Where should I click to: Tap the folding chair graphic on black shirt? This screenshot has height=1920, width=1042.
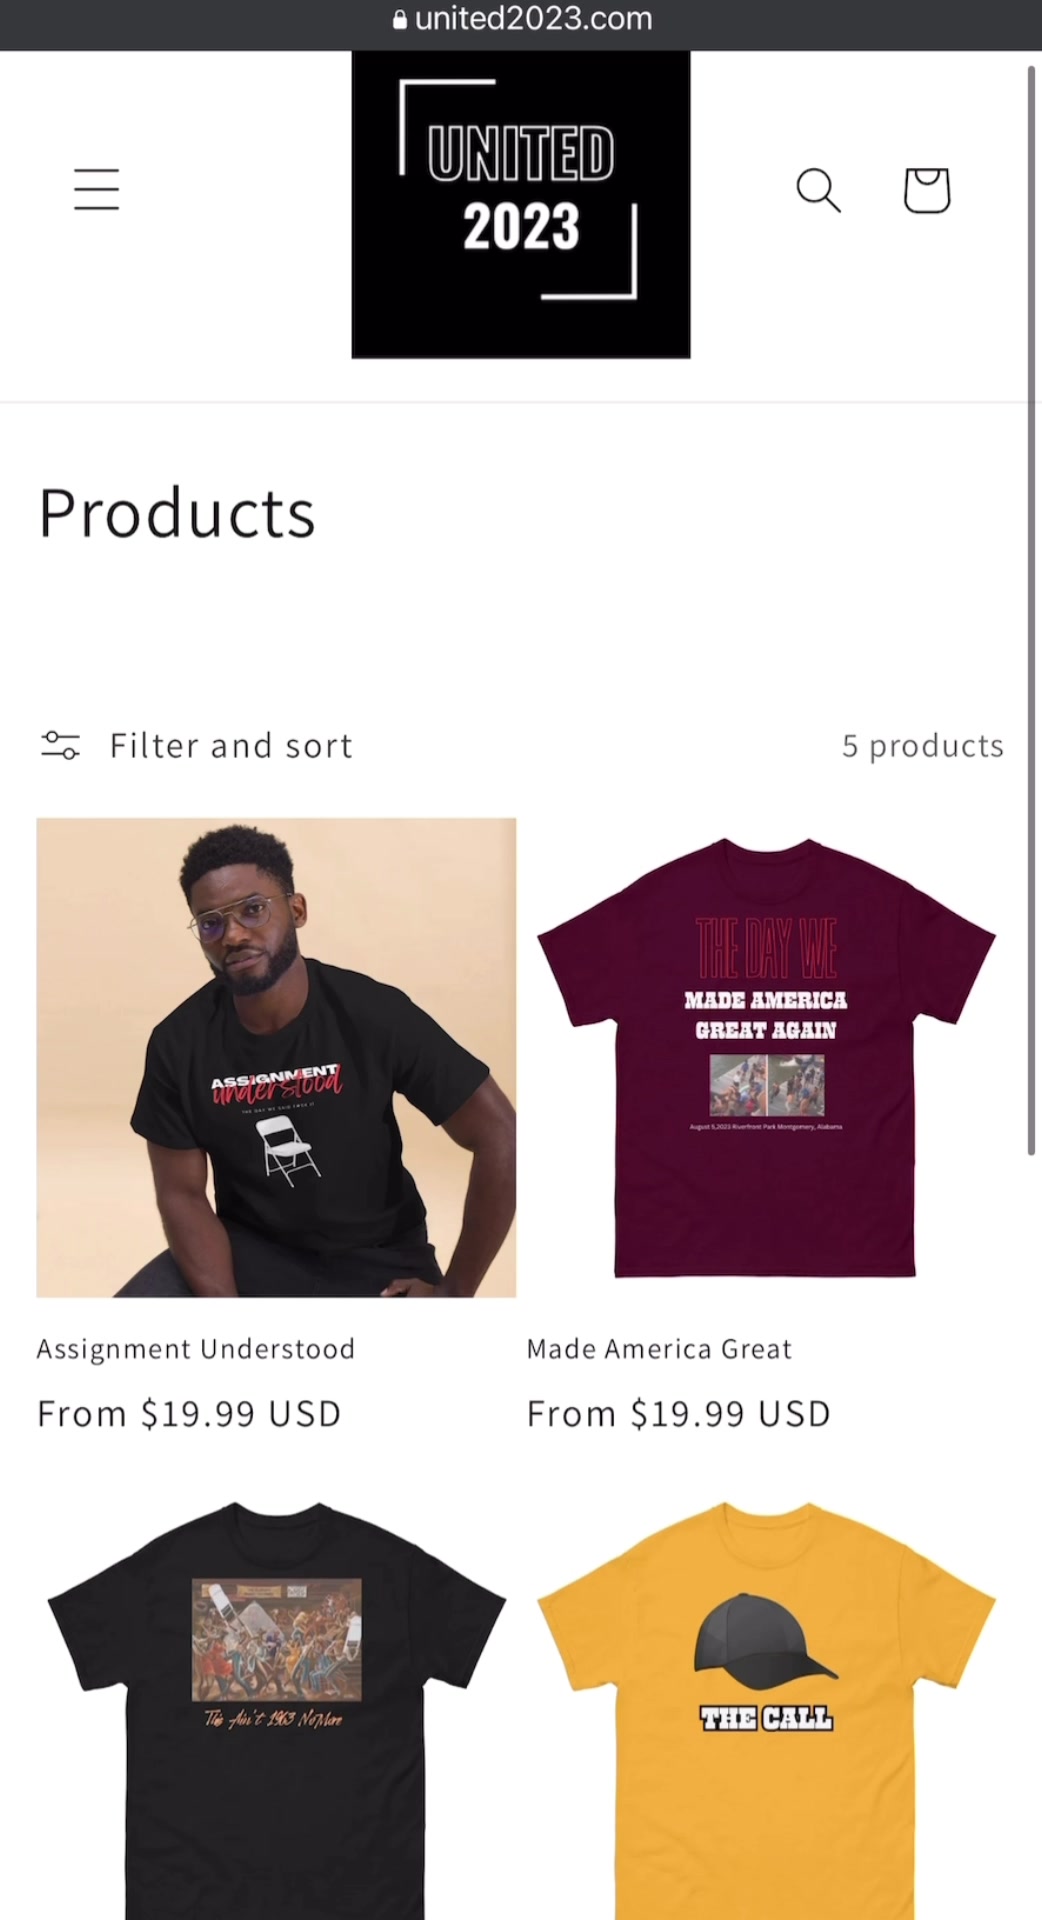[290, 1151]
